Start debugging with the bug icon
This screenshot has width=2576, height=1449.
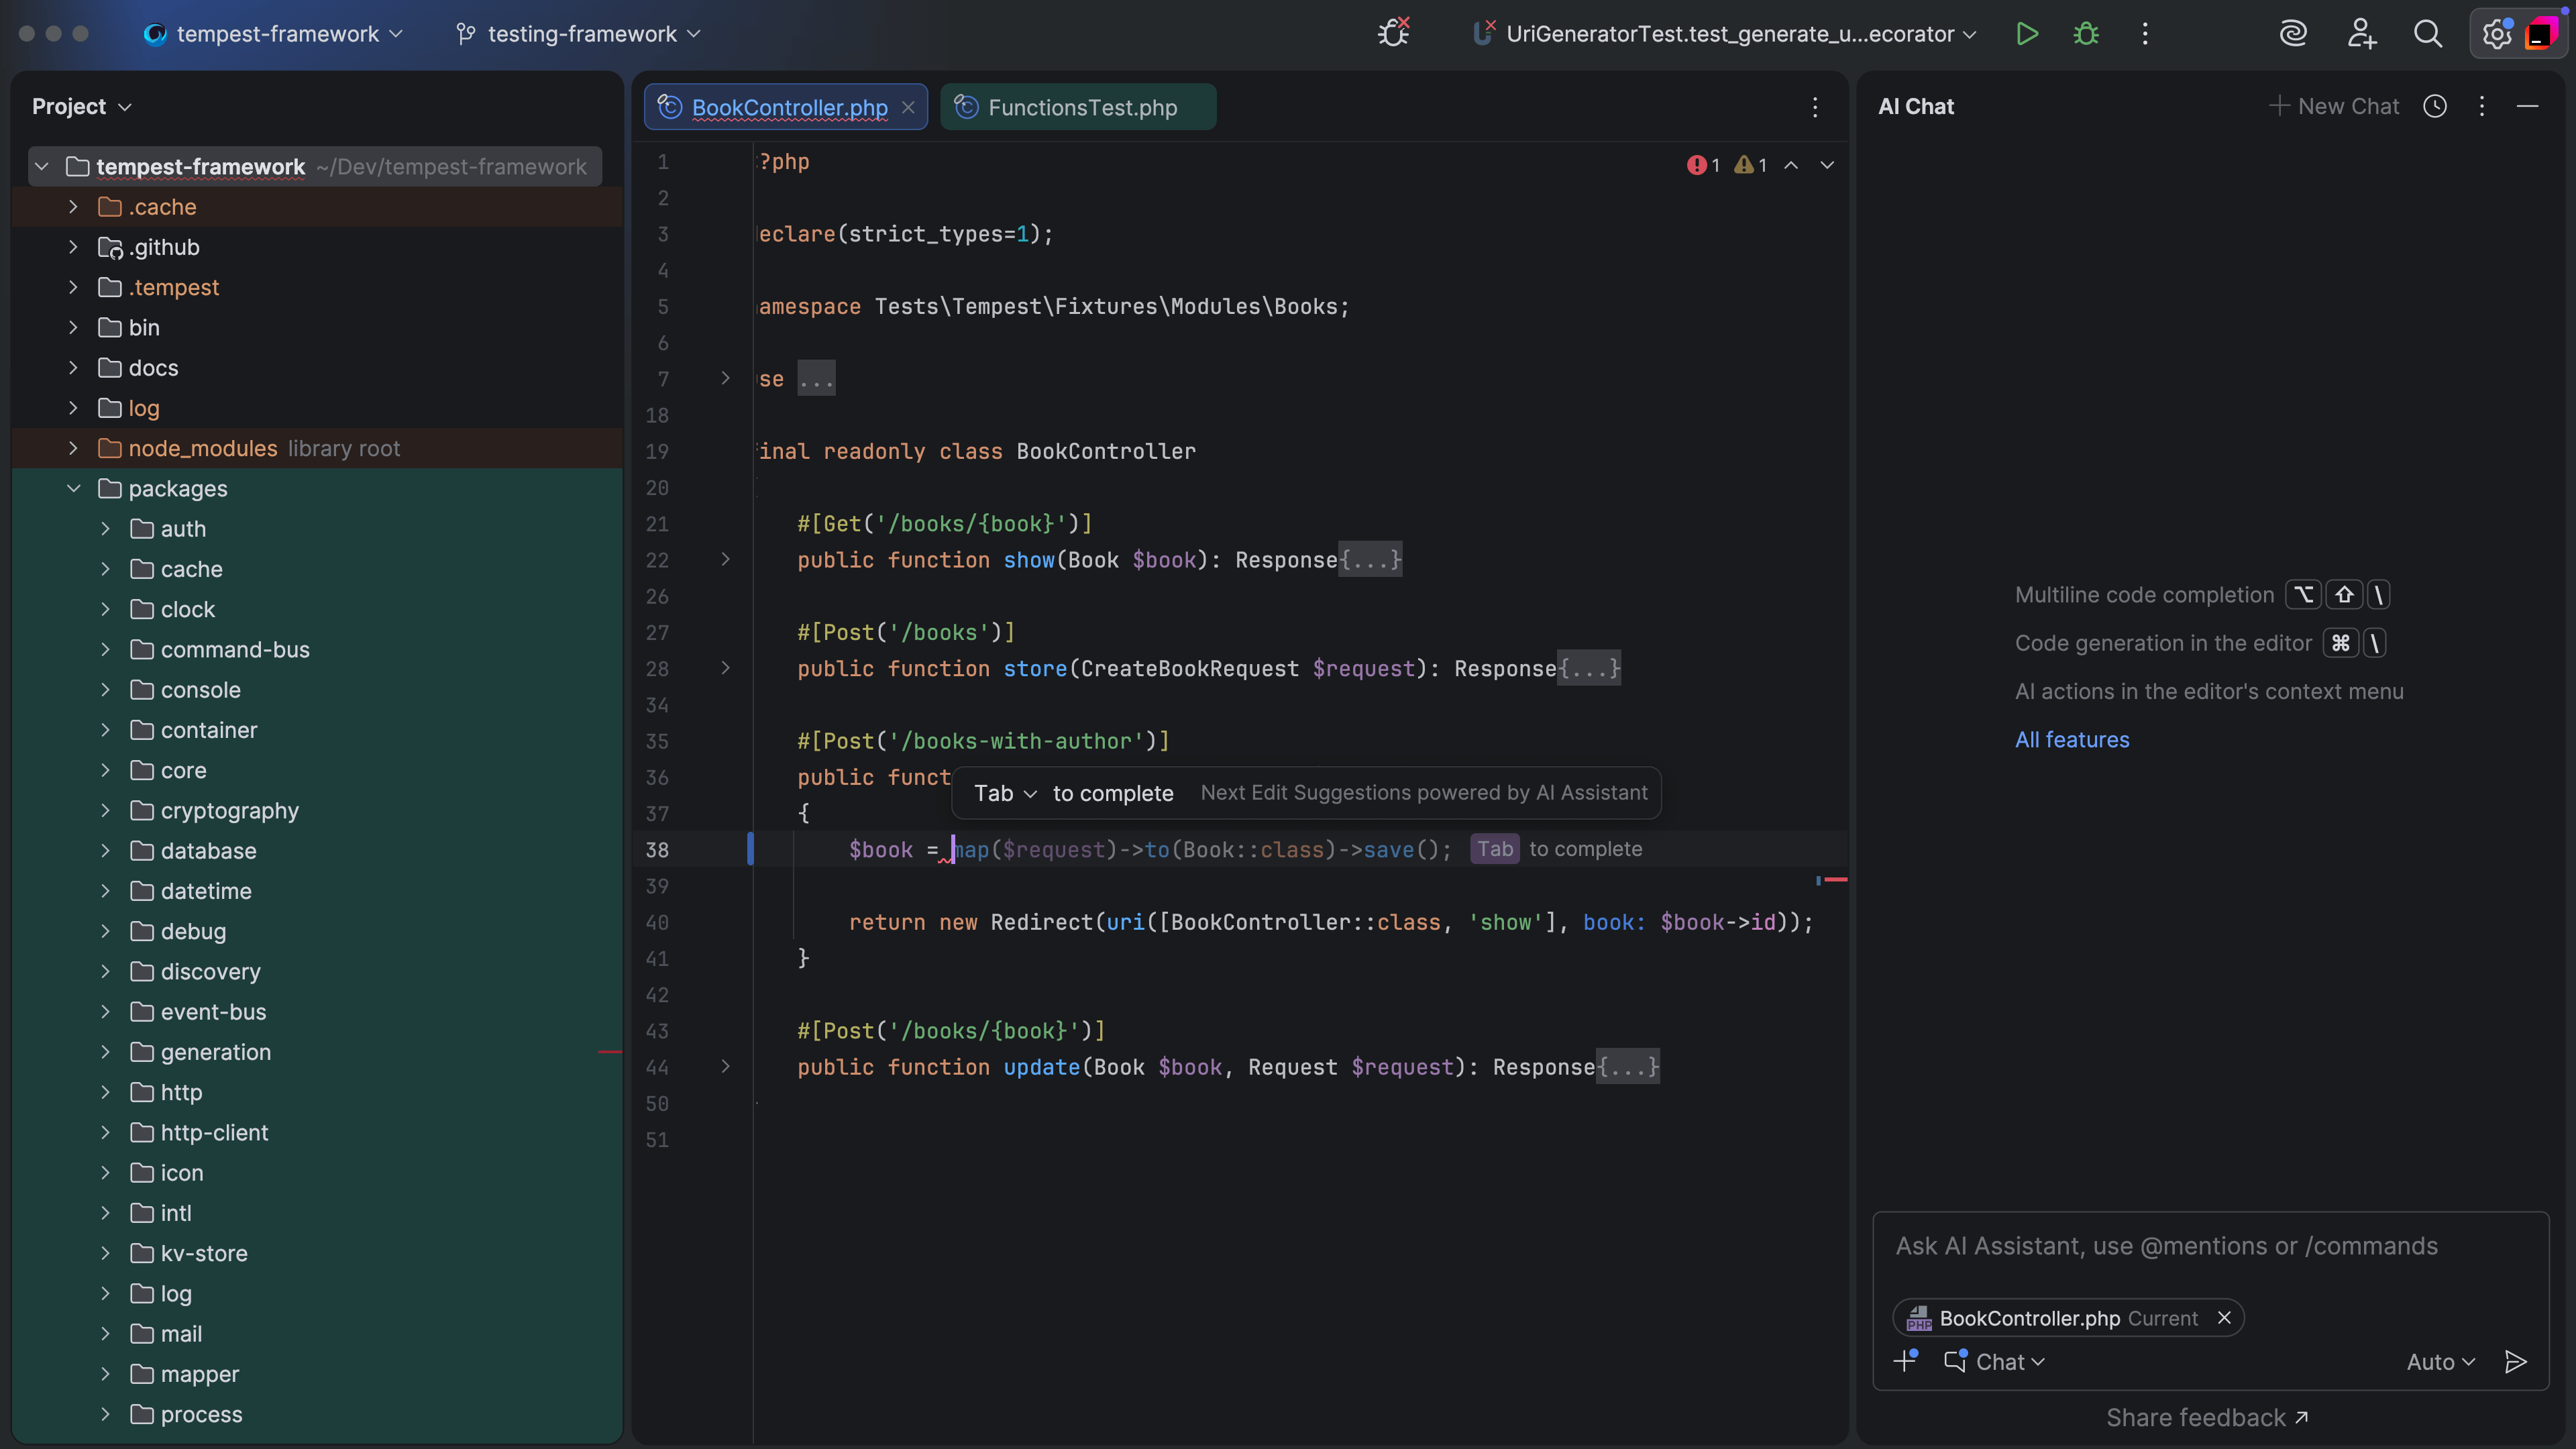2085,33
